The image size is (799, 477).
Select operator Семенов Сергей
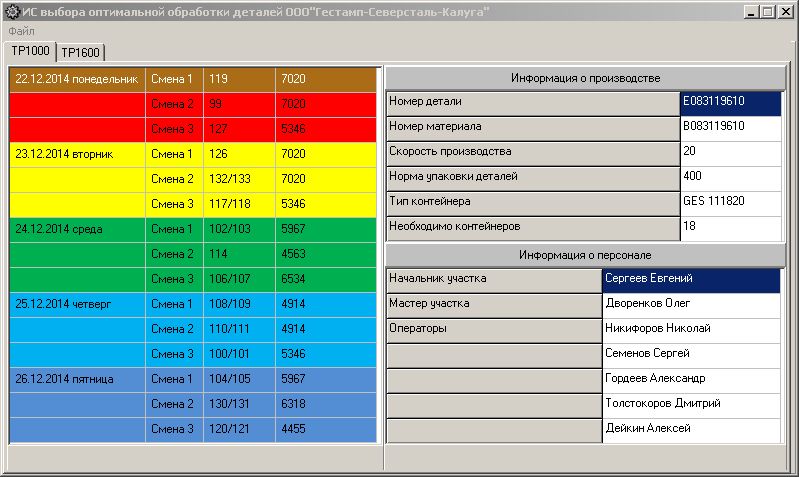(x=691, y=356)
